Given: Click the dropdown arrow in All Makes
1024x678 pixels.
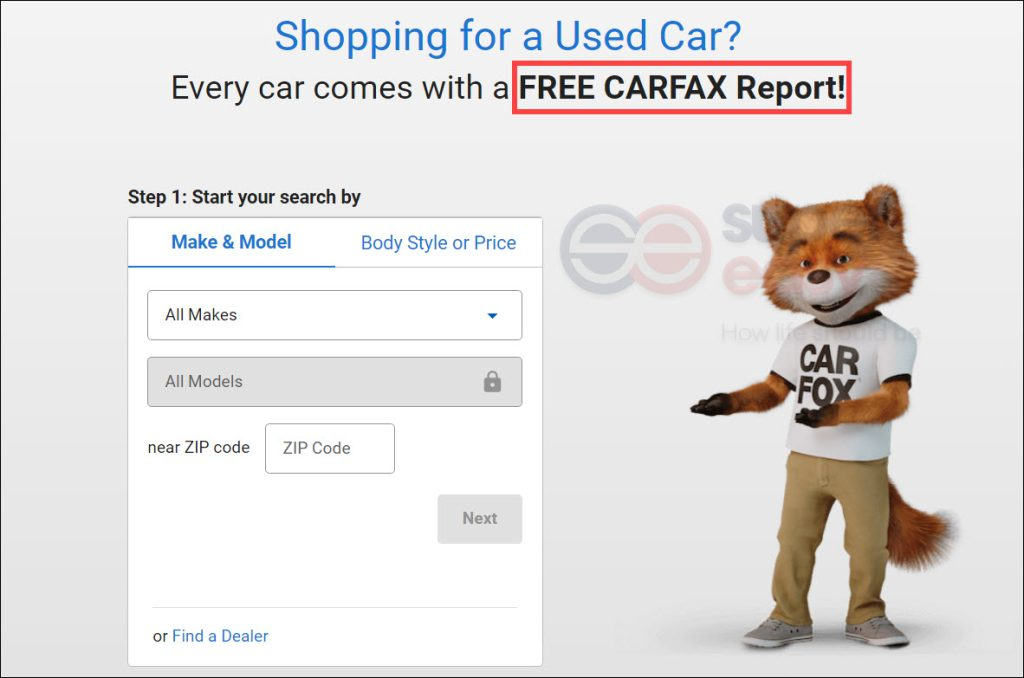Looking at the screenshot, I should pos(492,315).
